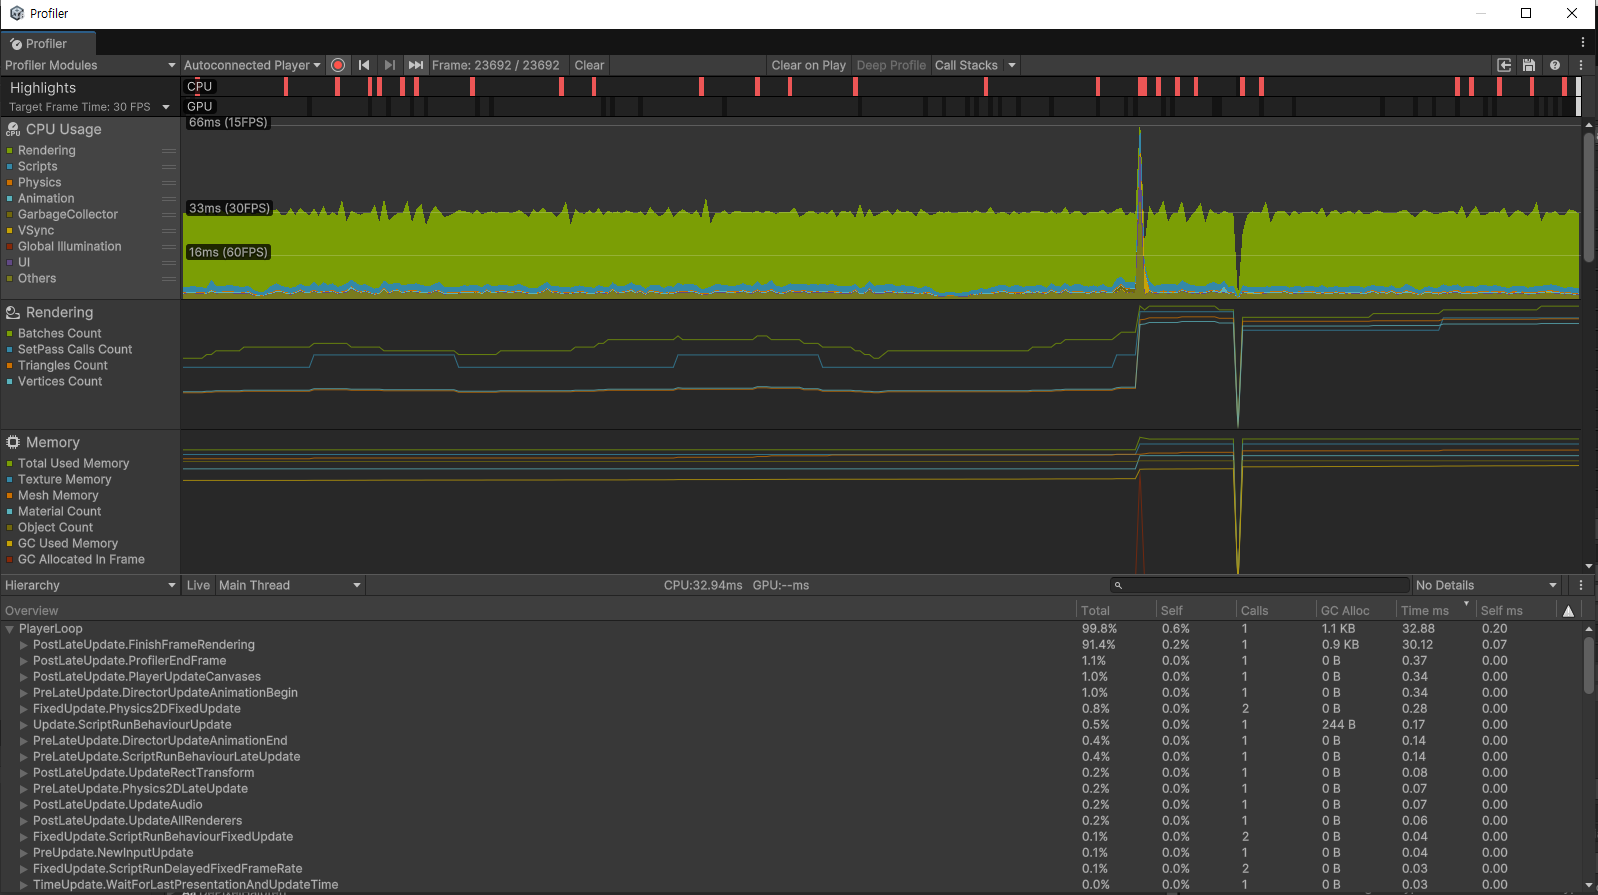Viewport: 1598px width, 895px height.
Task: Click into the hierarchy search field
Action: tap(1260, 585)
